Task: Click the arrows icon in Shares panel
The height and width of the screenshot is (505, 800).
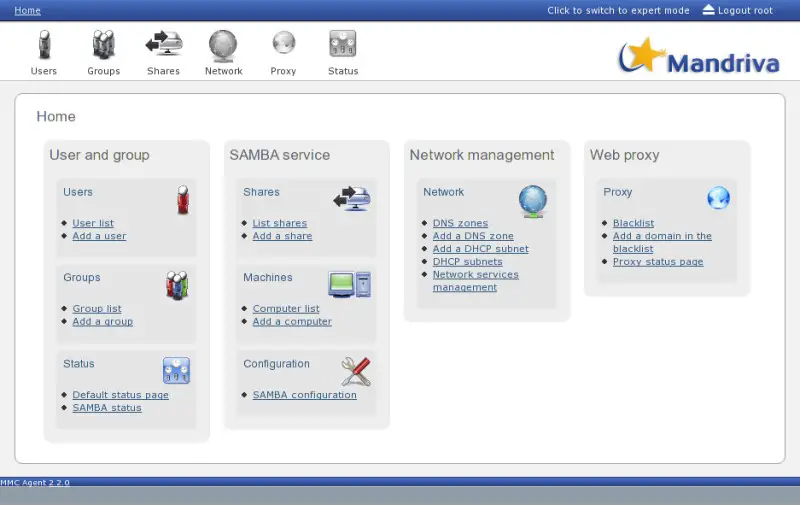Action: click(352, 198)
